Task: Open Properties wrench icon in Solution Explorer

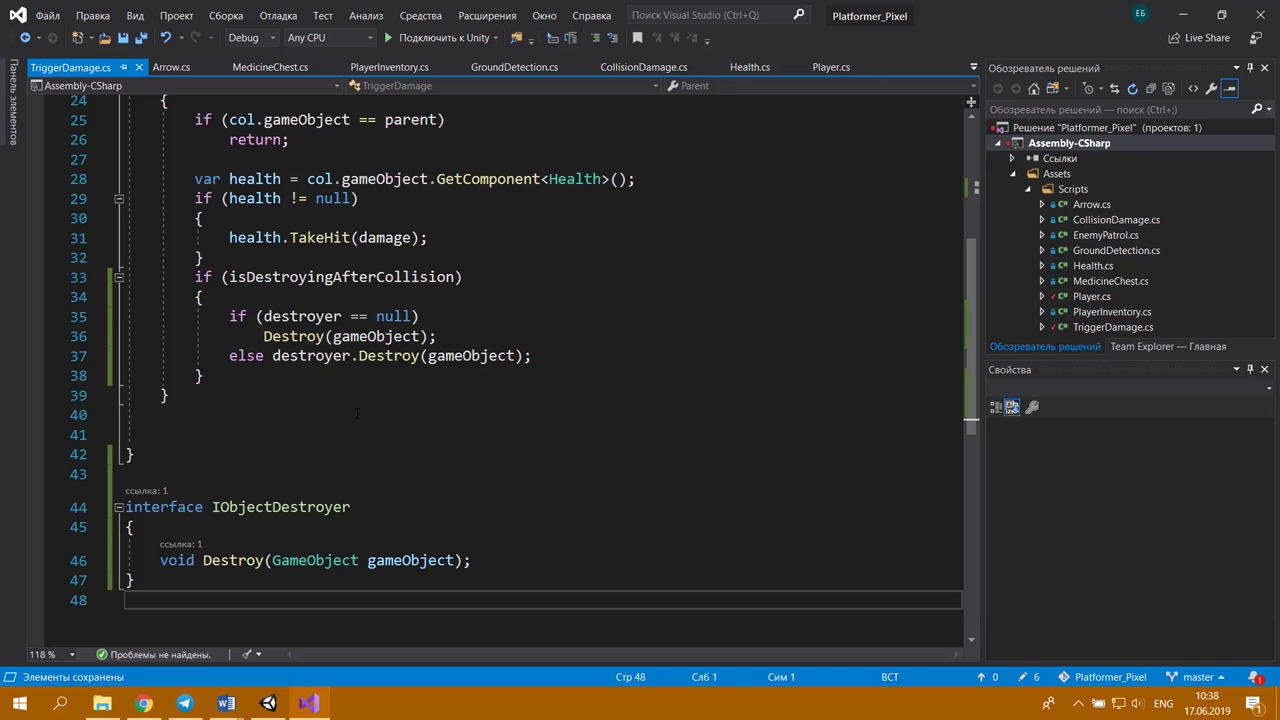Action: tap(1211, 89)
